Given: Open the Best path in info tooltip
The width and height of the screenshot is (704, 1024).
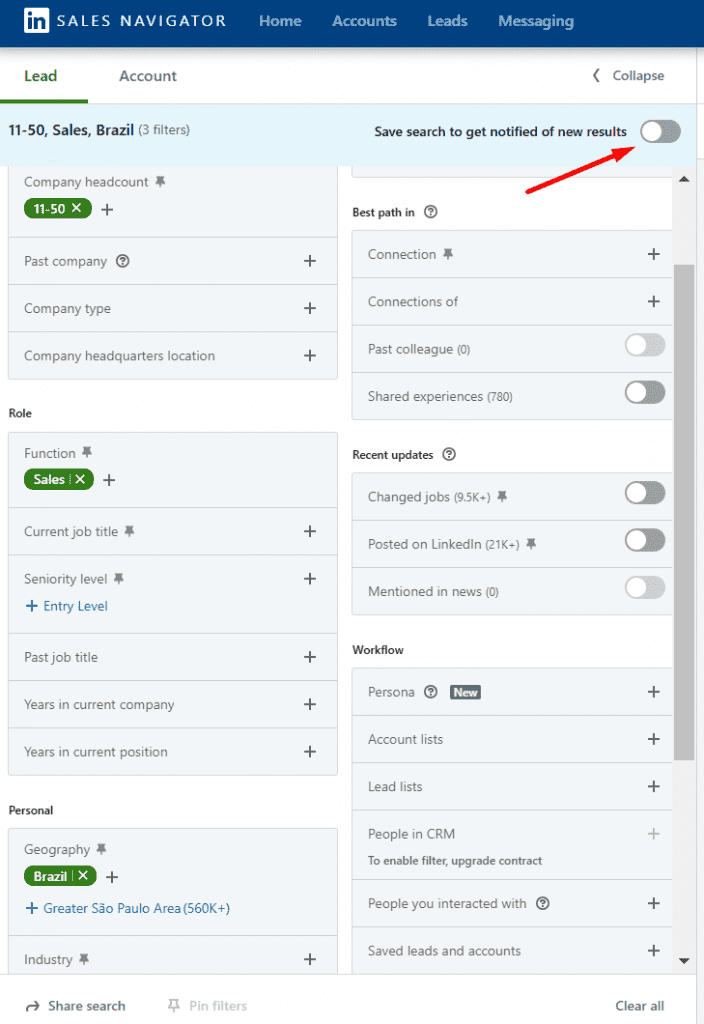Looking at the screenshot, I should click(x=430, y=212).
